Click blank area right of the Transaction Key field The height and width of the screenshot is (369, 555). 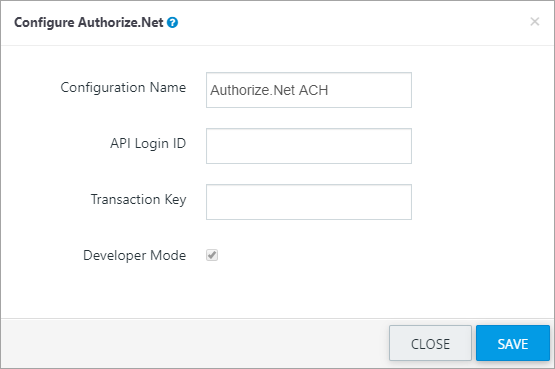pos(481,202)
